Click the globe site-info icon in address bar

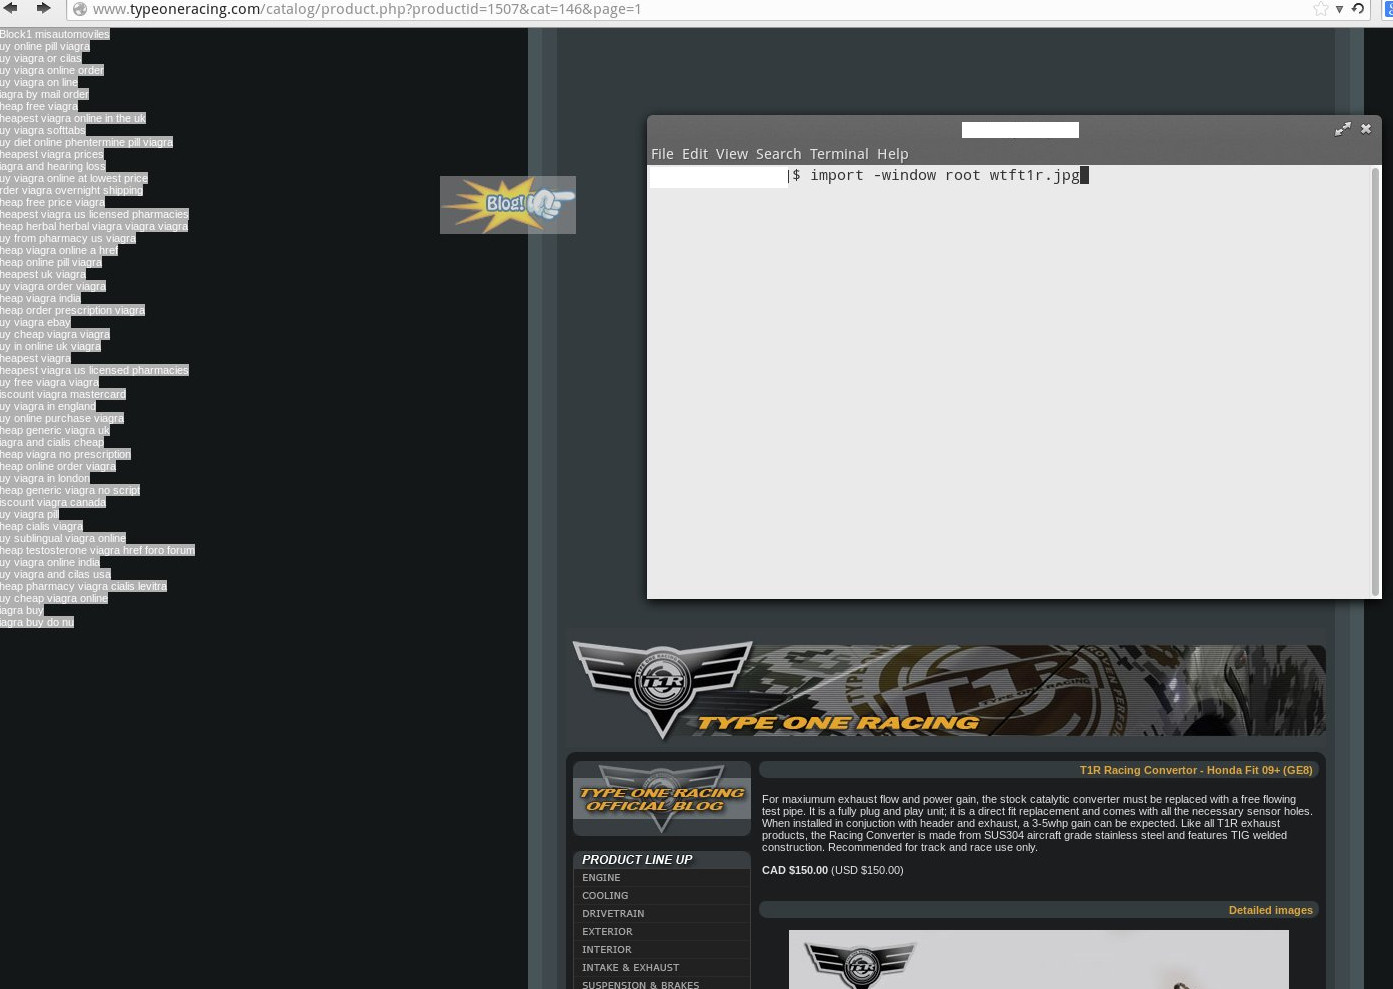pyautogui.click(x=80, y=9)
